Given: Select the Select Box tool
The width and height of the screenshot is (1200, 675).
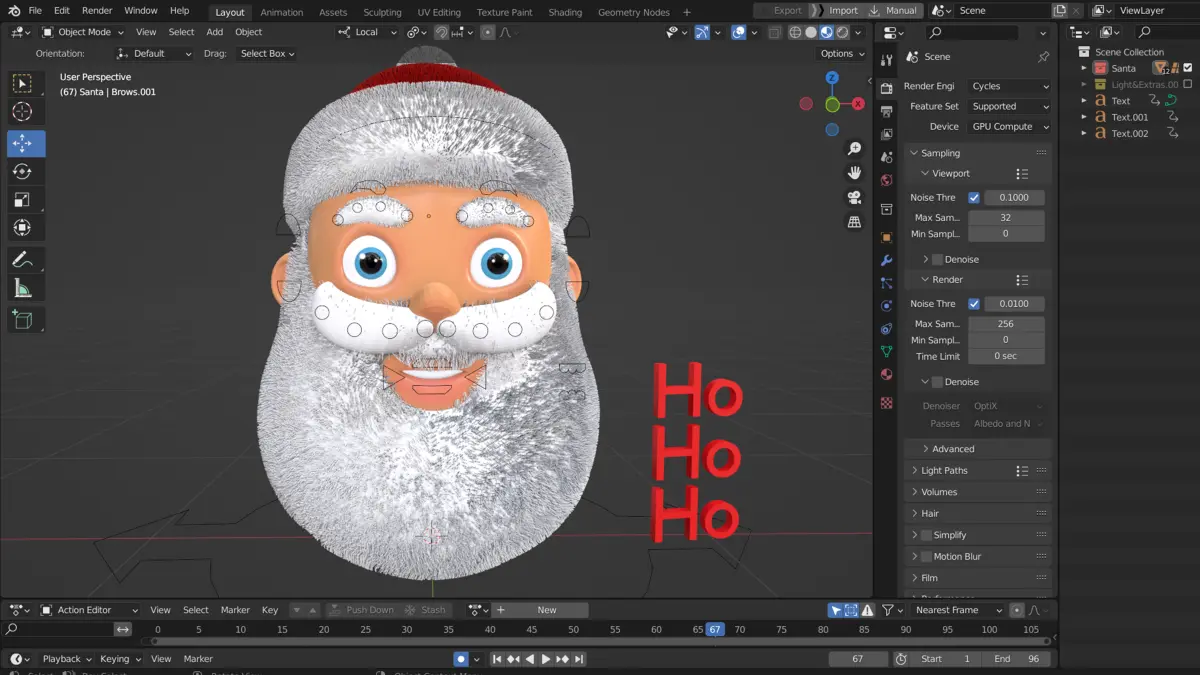Looking at the screenshot, I should click(x=22, y=83).
